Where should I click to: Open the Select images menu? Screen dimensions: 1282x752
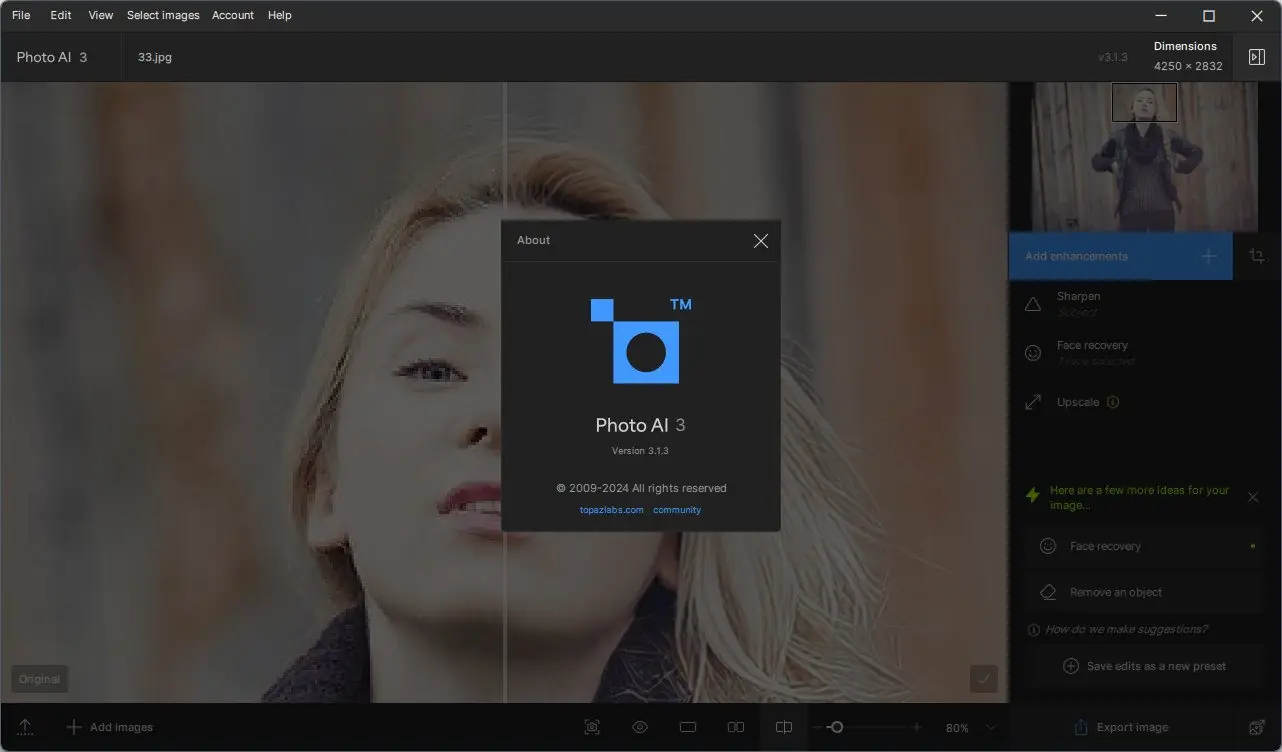pyautogui.click(x=163, y=15)
